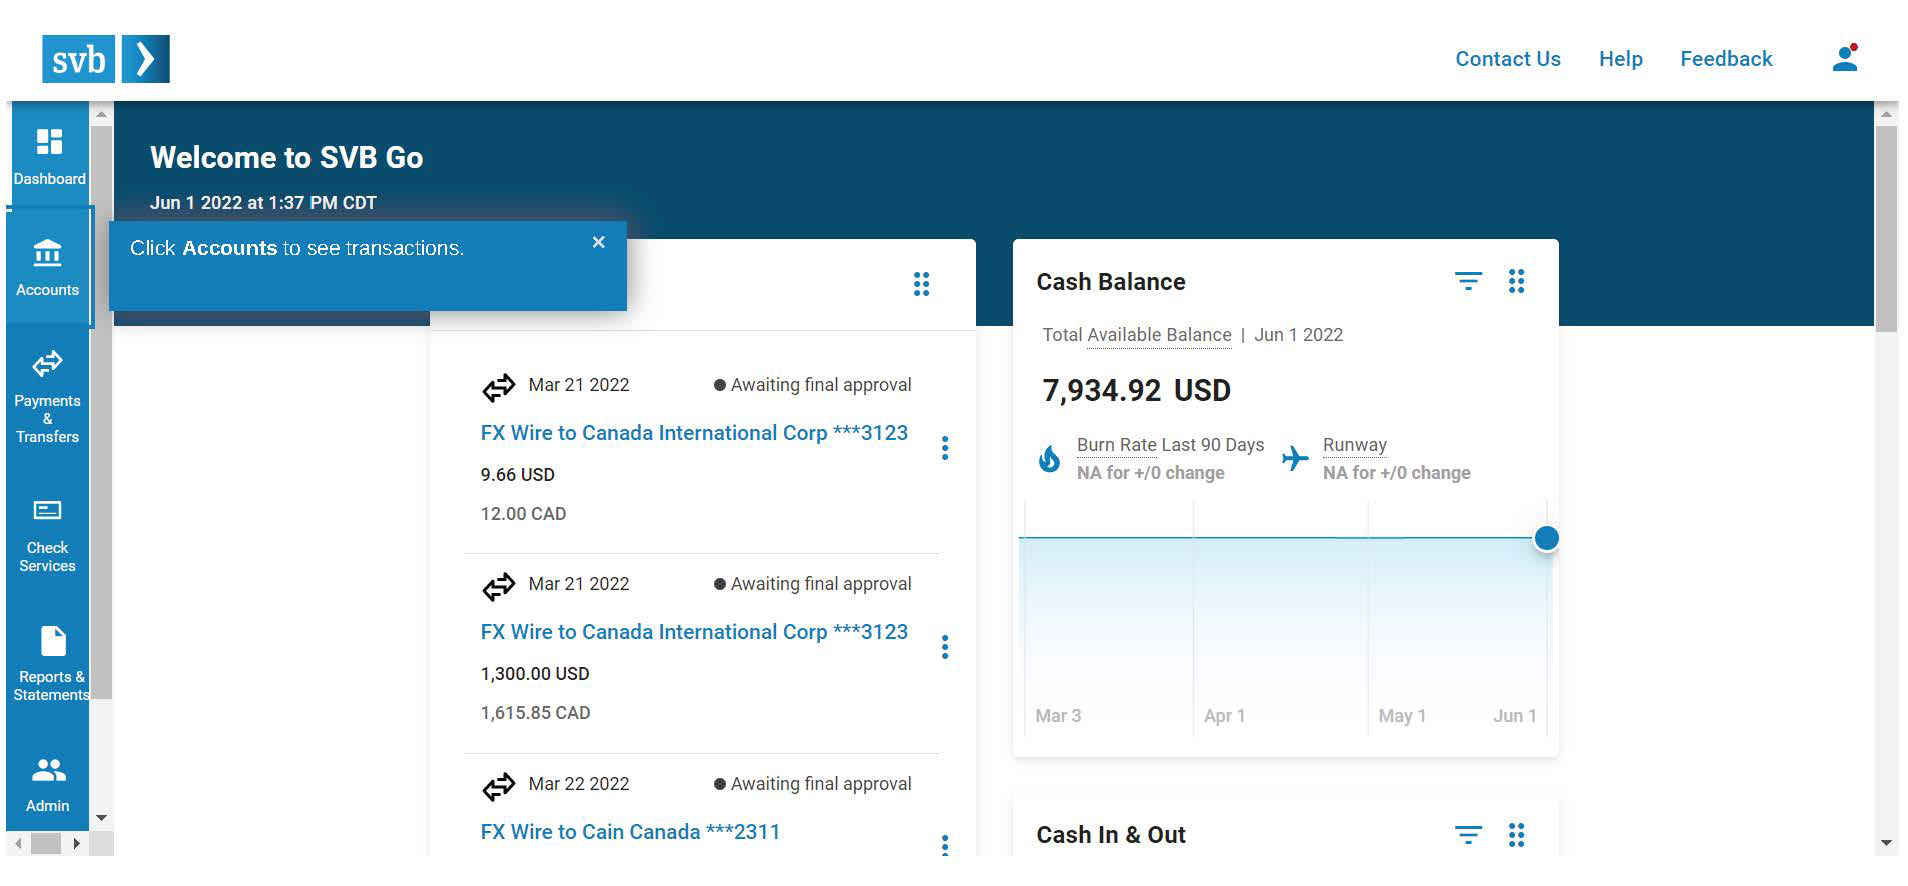Close the Accounts tooltip popup

tap(598, 242)
